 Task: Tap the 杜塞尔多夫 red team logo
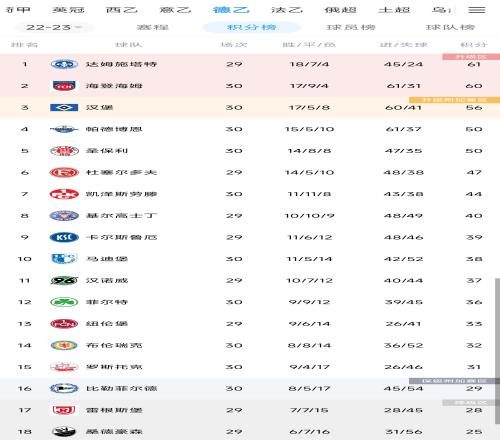(64, 172)
